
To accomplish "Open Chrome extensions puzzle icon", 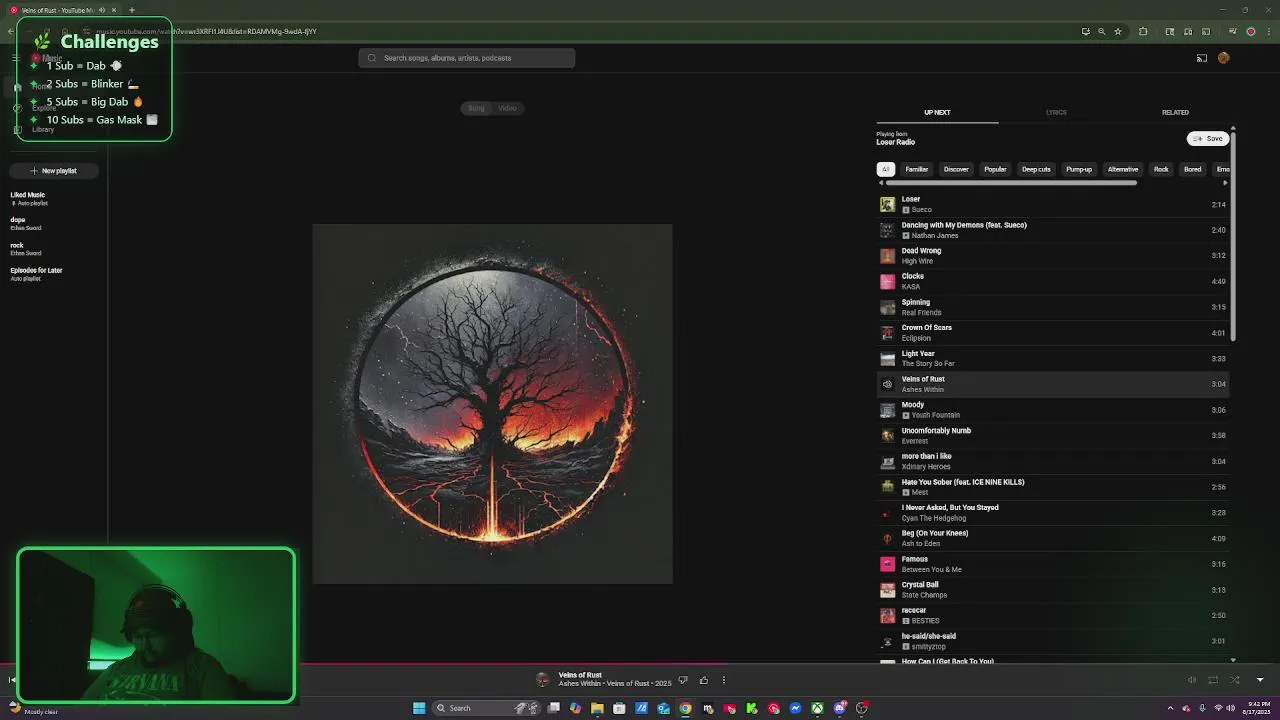I will pos(1143,31).
